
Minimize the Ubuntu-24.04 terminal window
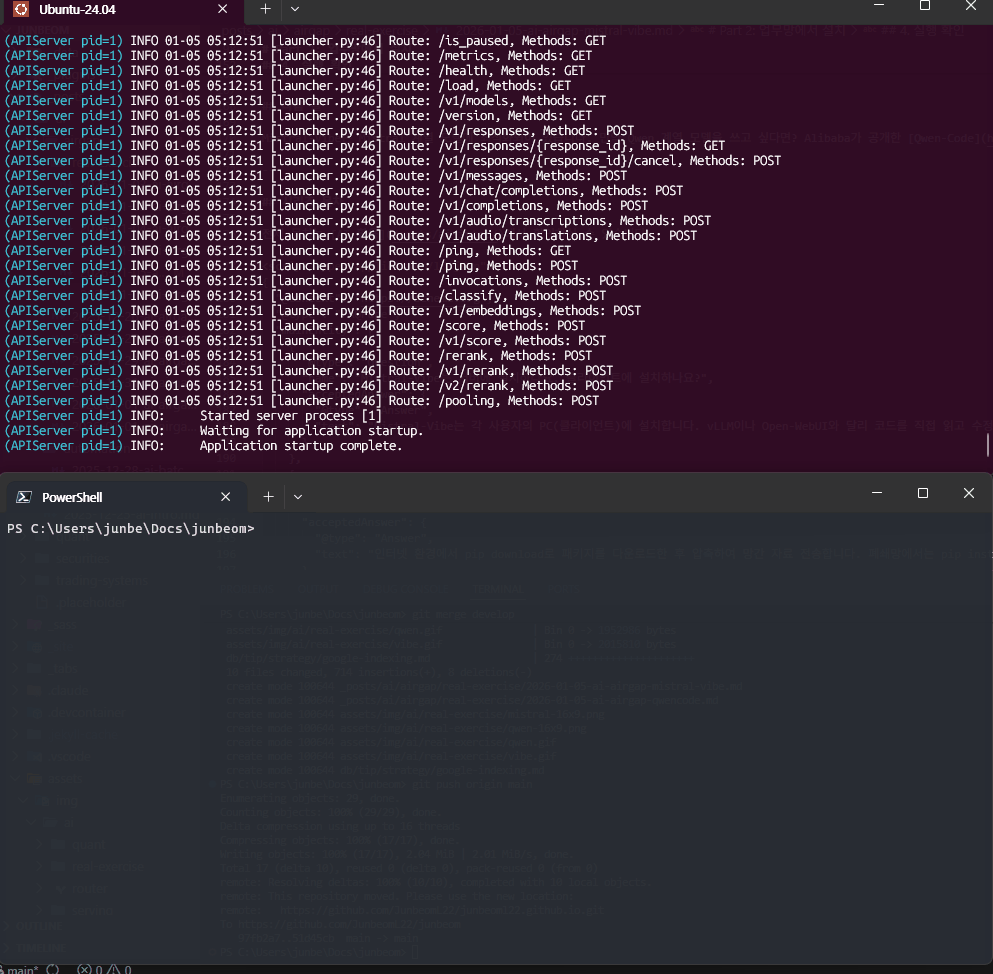(x=878, y=6)
